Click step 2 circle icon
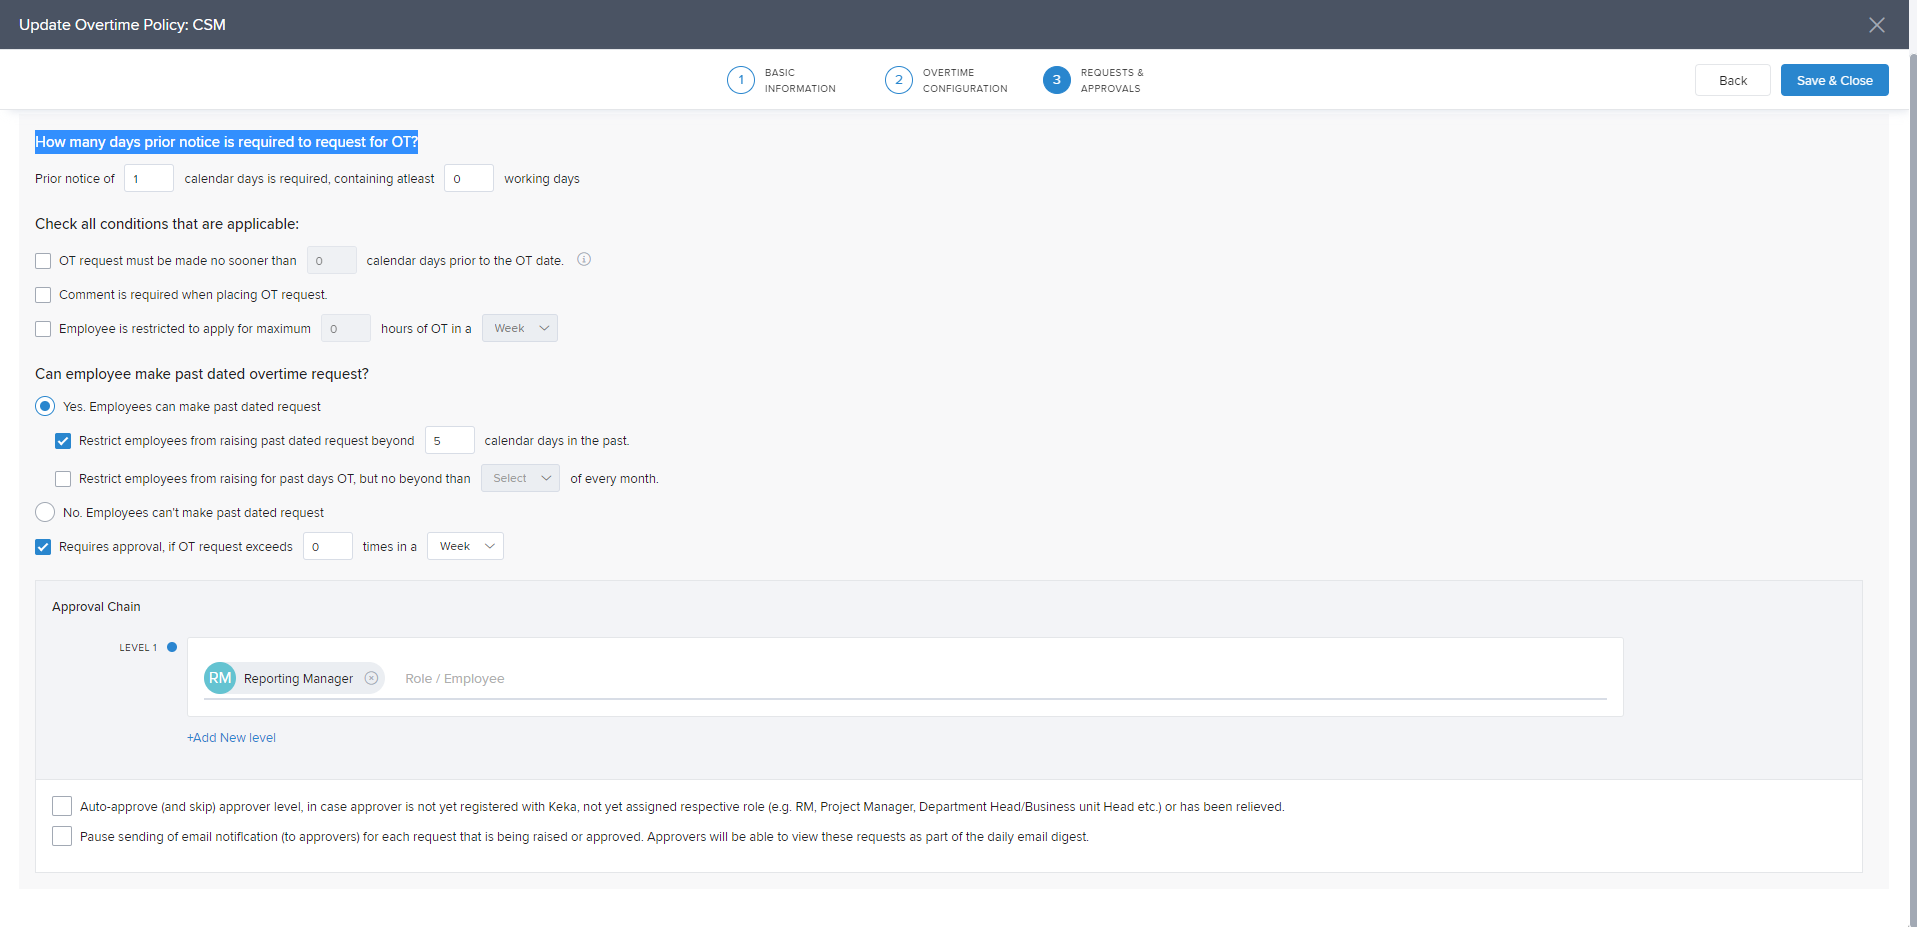Screen dimensions: 1917x927 click(x=898, y=80)
